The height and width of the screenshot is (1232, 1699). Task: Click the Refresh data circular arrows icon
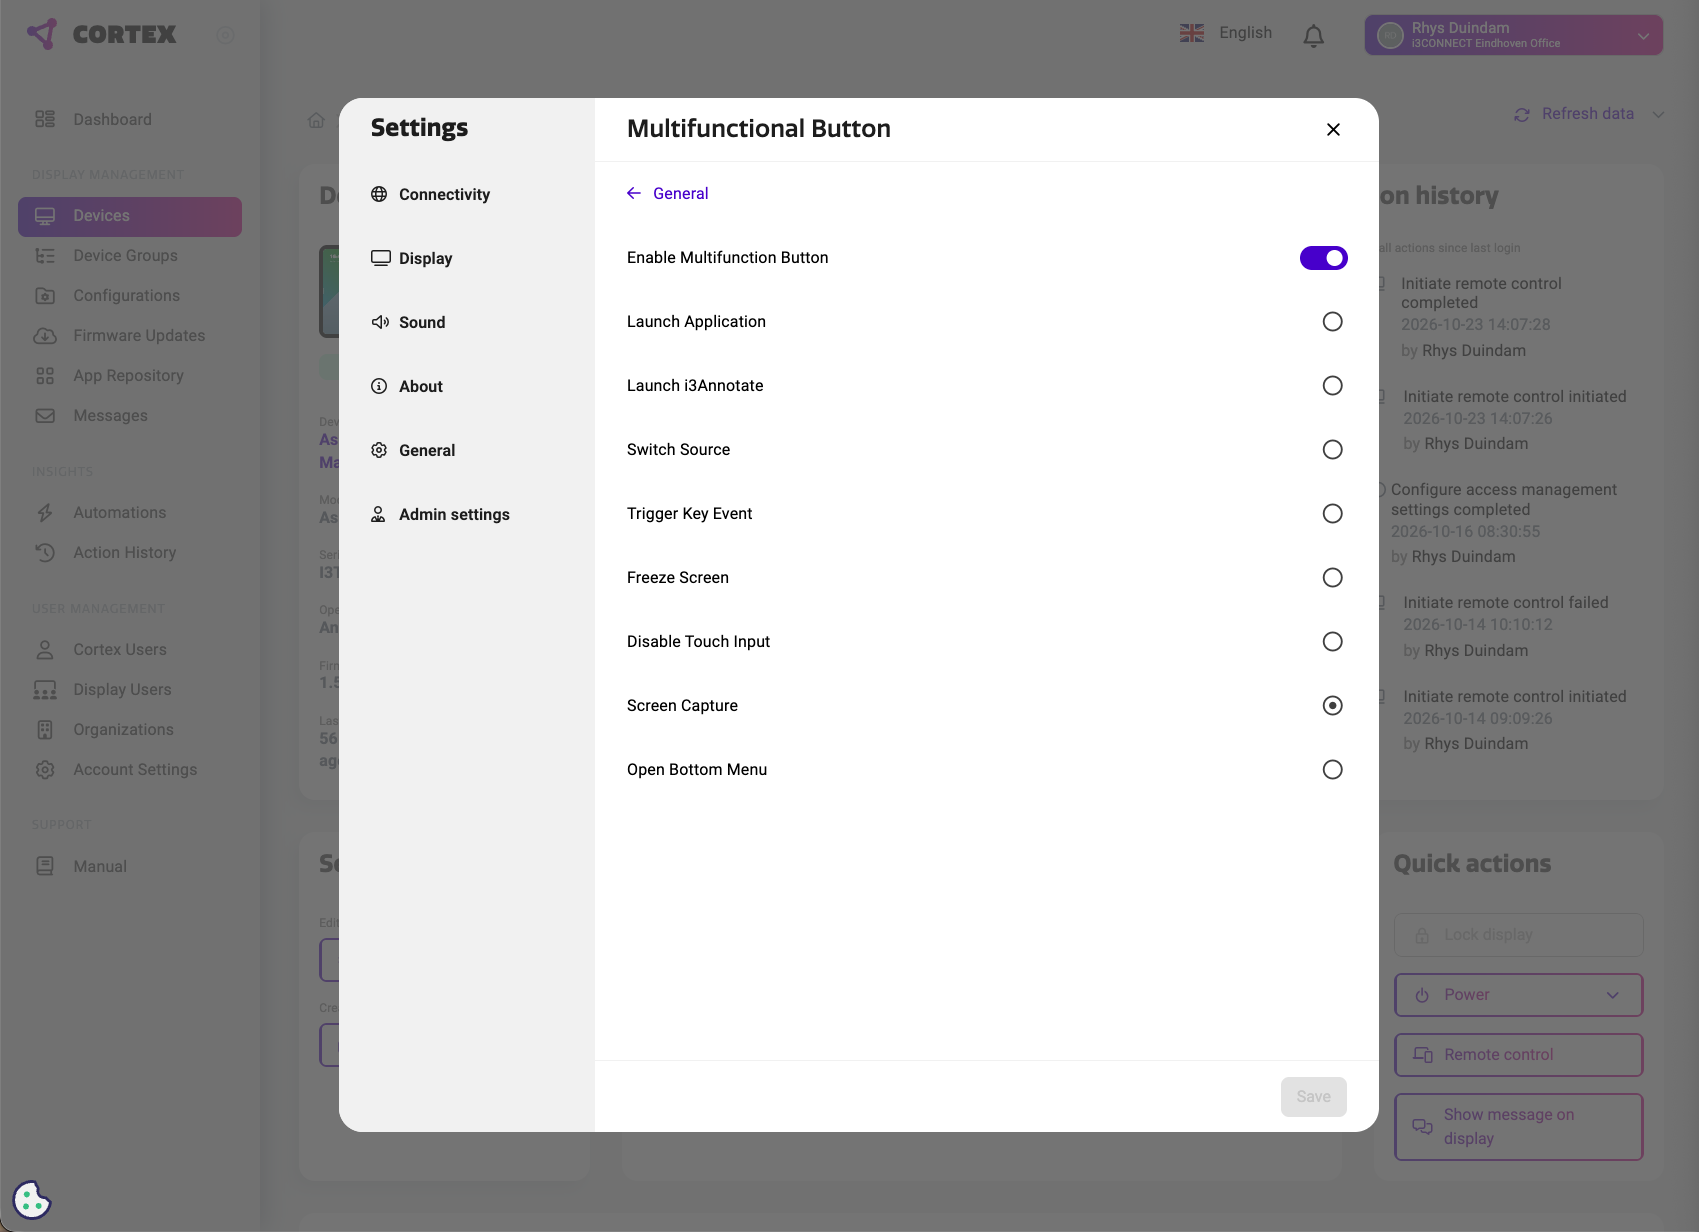coord(1522,115)
